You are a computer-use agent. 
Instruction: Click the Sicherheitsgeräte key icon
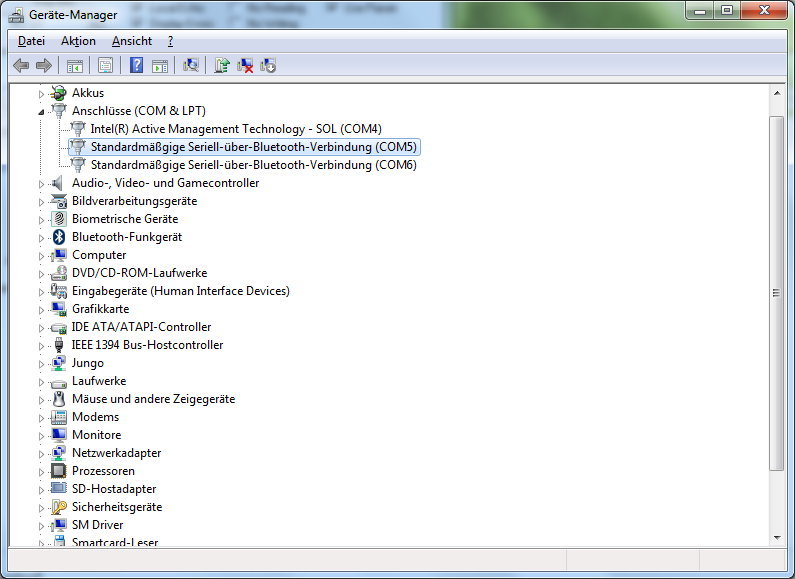[59, 507]
